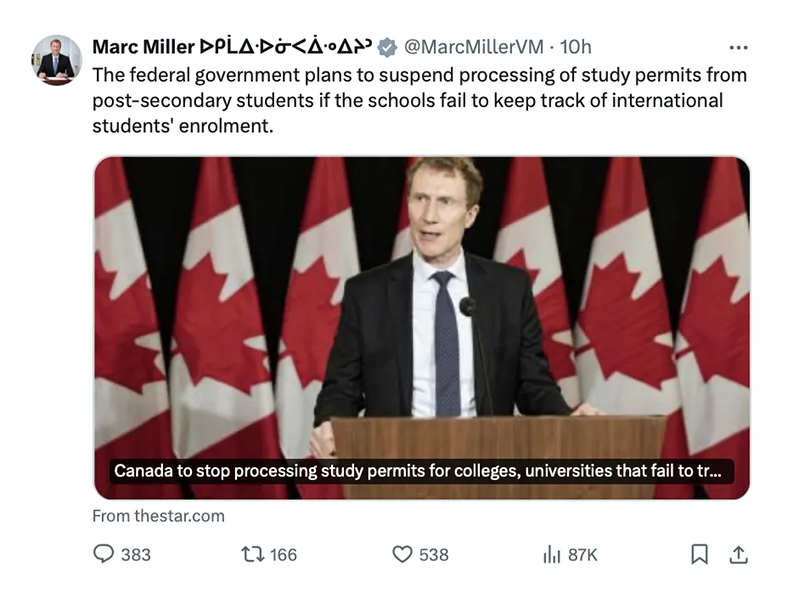Click the 87K views count
Image resolution: width=794 pixels, height=605 pixels.
pyautogui.click(x=582, y=554)
